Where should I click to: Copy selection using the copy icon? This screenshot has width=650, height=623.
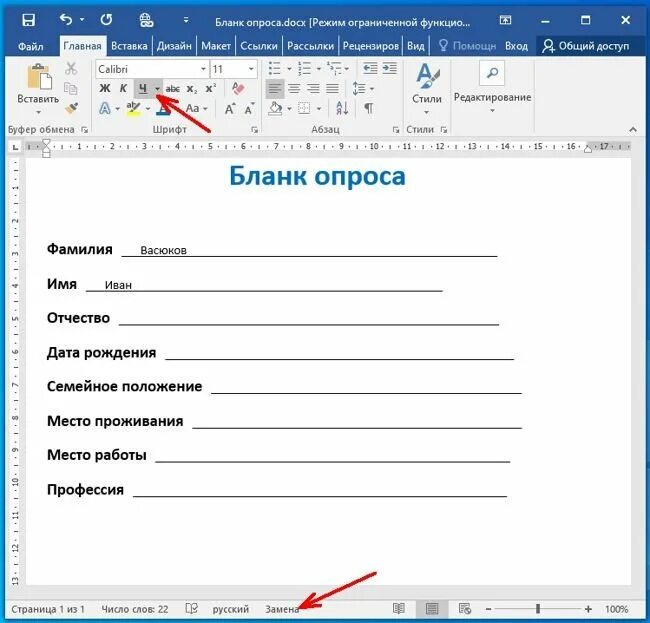70,88
